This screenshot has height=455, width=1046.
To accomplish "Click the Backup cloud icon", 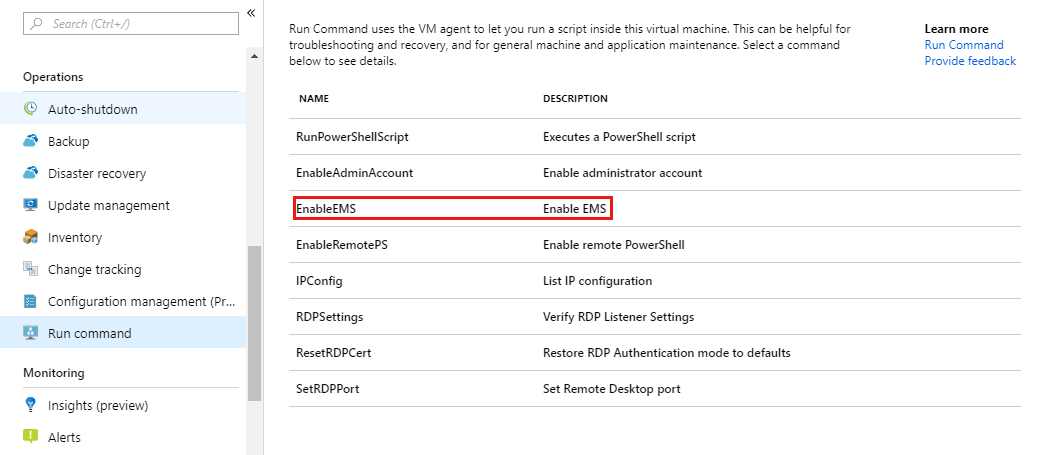I will click(x=30, y=141).
